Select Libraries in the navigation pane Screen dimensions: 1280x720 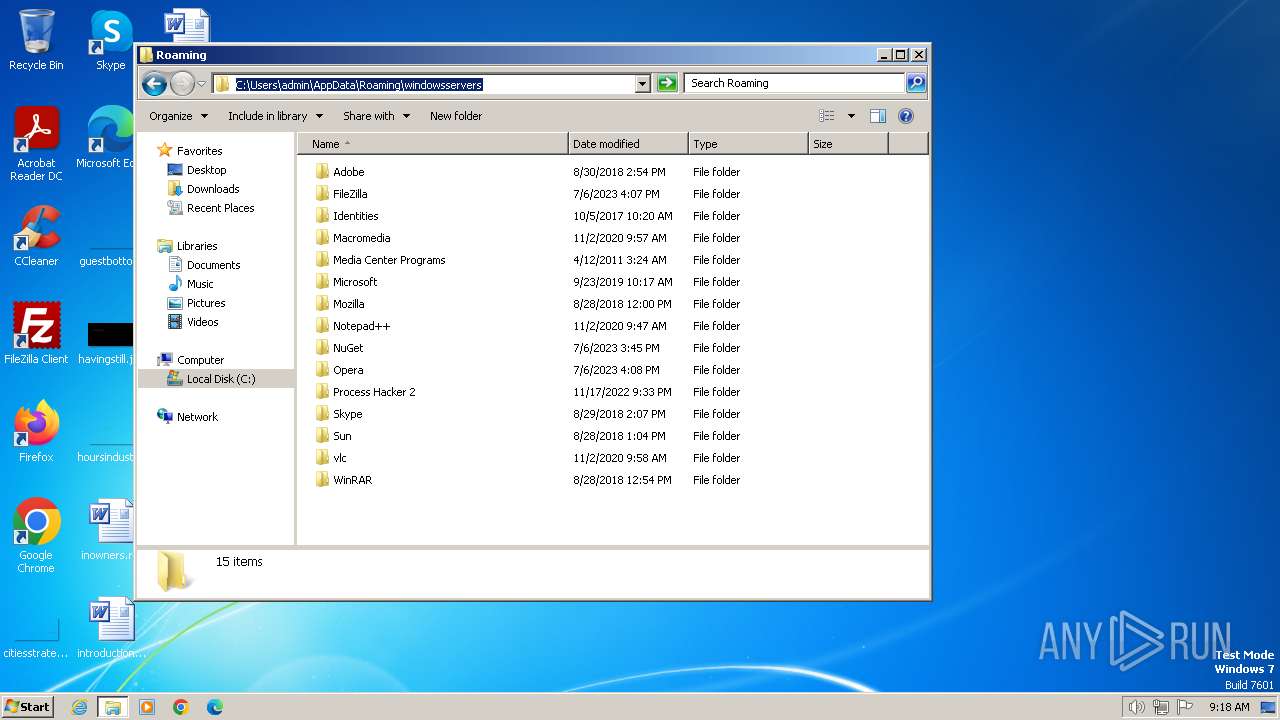[197, 246]
